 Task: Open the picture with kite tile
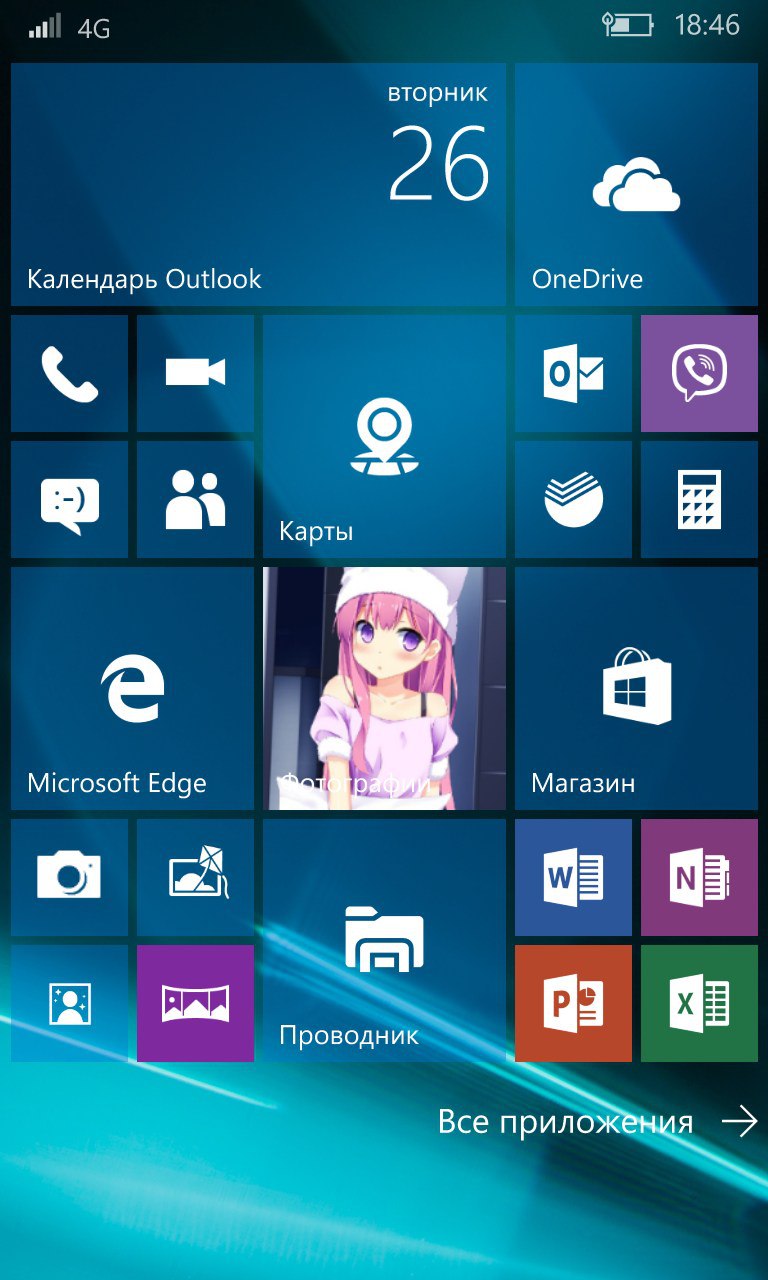(195, 877)
